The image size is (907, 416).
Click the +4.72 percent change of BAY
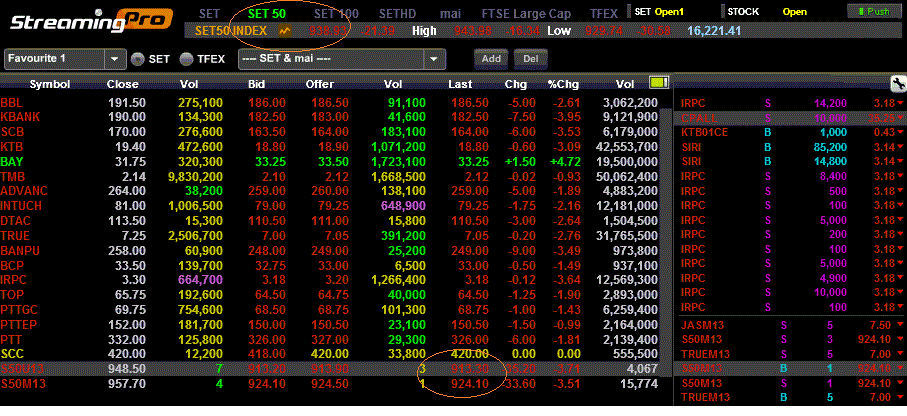coord(565,161)
